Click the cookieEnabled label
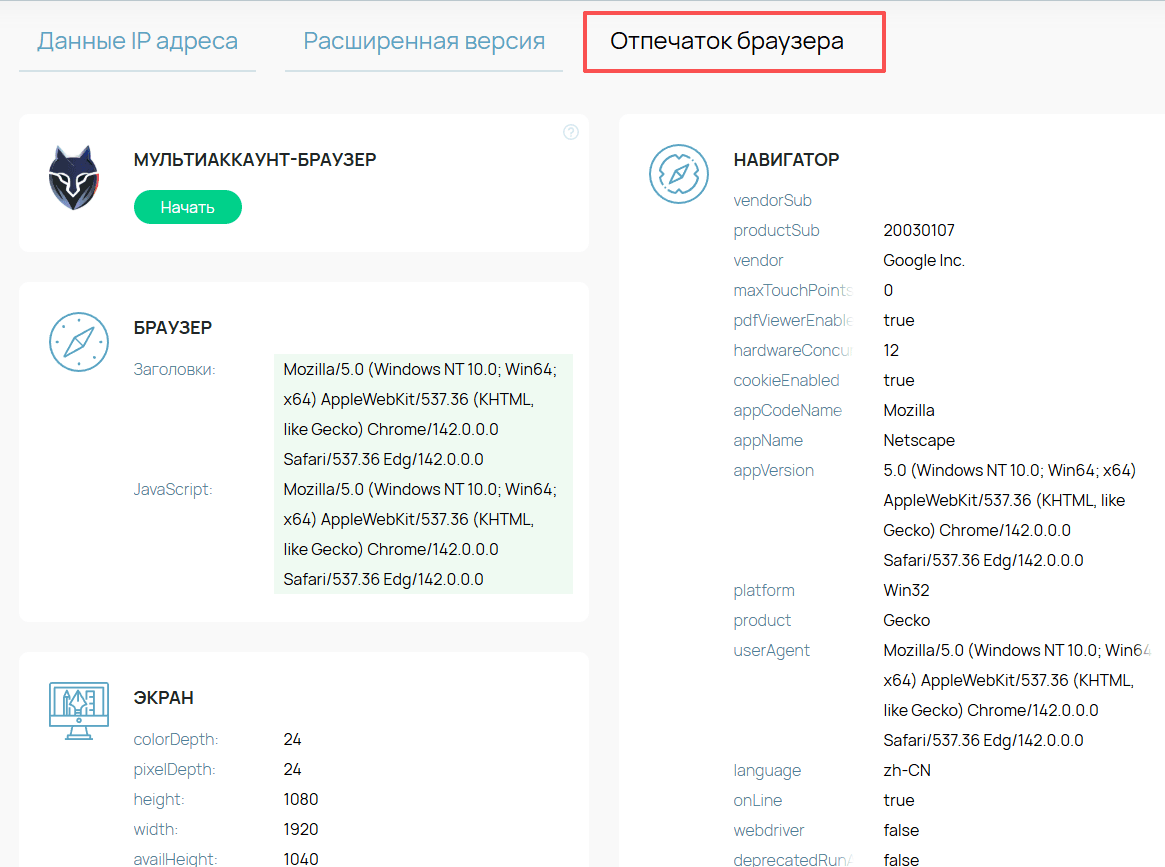Image resolution: width=1165 pixels, height=867 pixels. [x=786, y=380]
